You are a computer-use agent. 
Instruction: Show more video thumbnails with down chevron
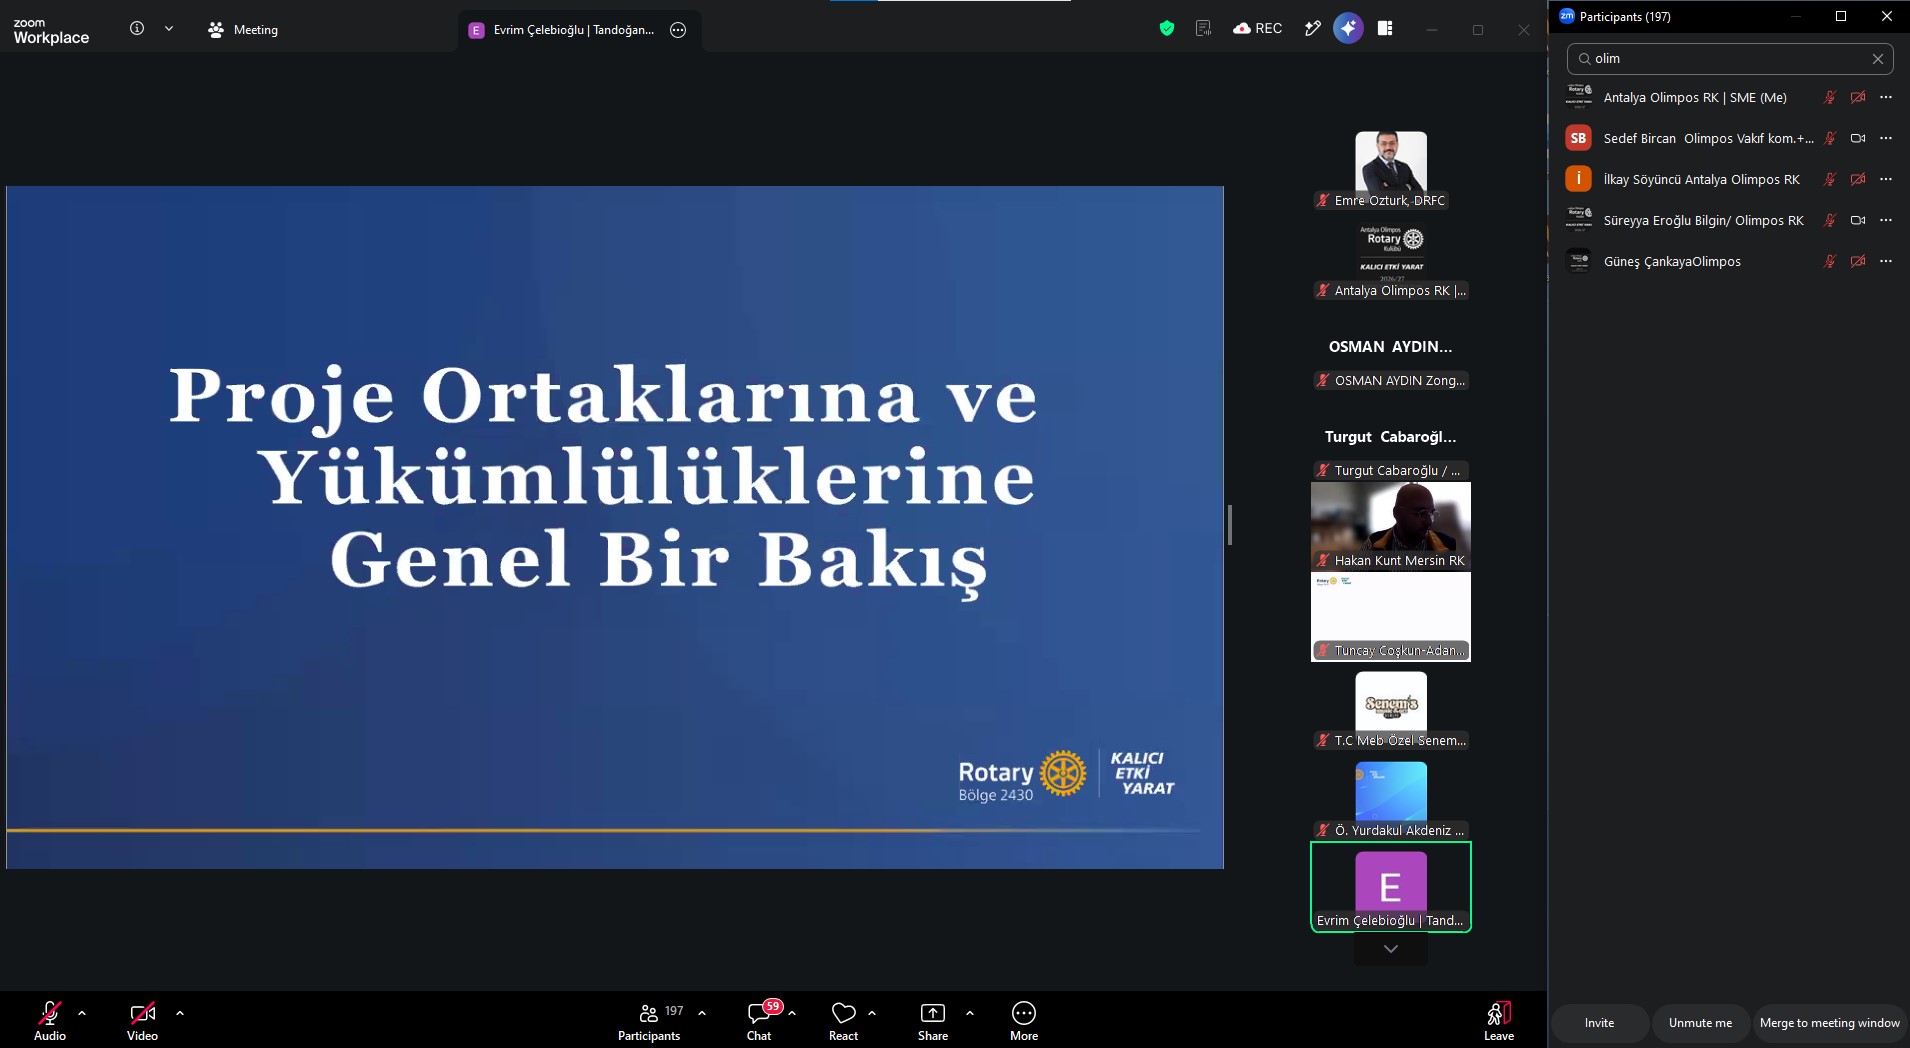[x=1391, y=949]
